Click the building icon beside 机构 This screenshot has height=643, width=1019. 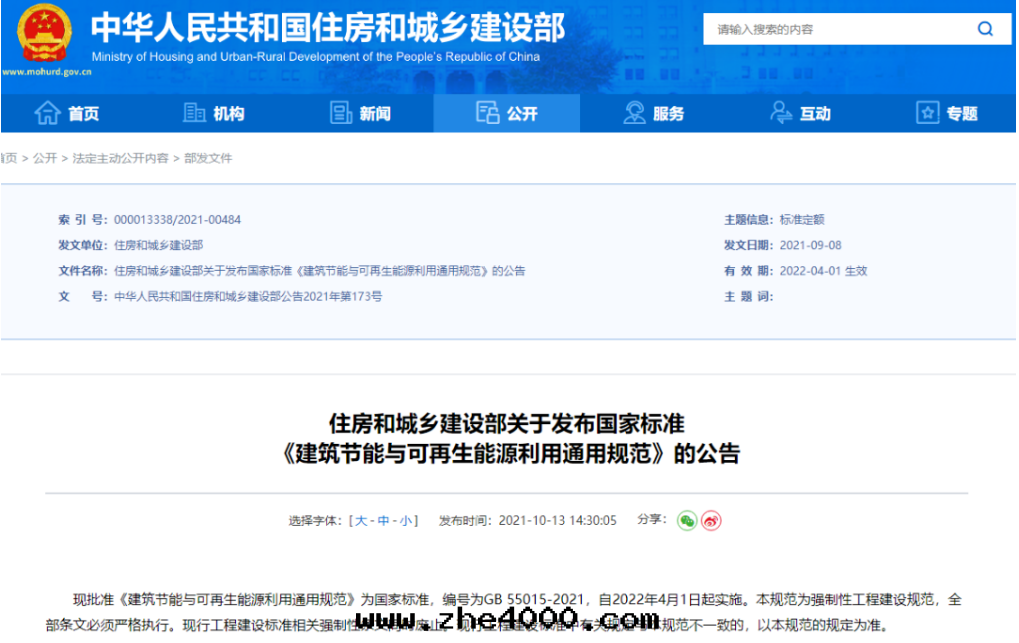click(x=194, y=113)
